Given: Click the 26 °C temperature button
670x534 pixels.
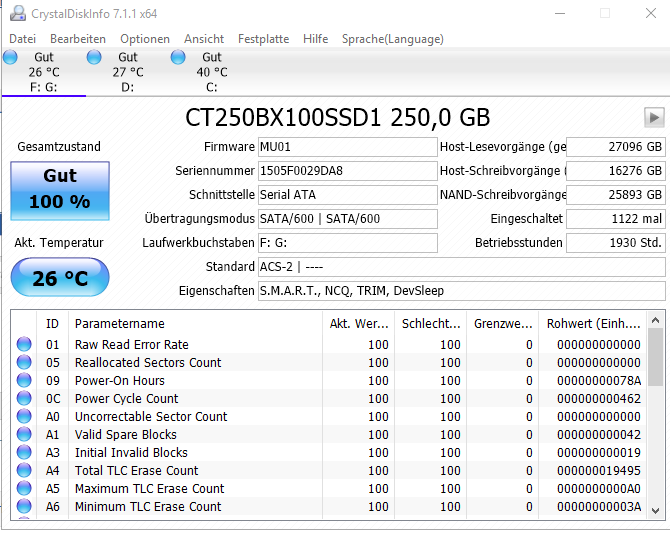Looking at the screenshot, I should (60, 277).
